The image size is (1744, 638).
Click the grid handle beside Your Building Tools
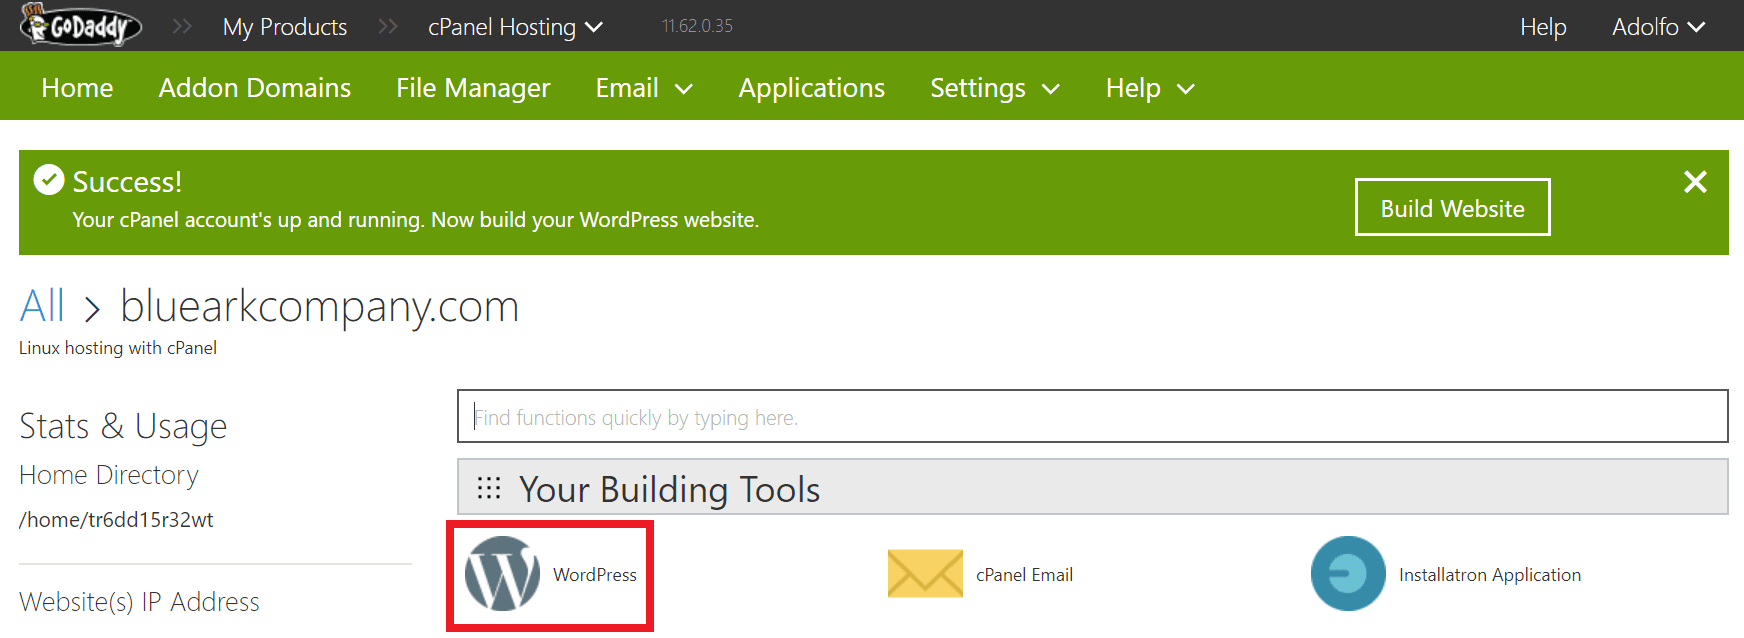pyautogui.click(x=488, y=488)
